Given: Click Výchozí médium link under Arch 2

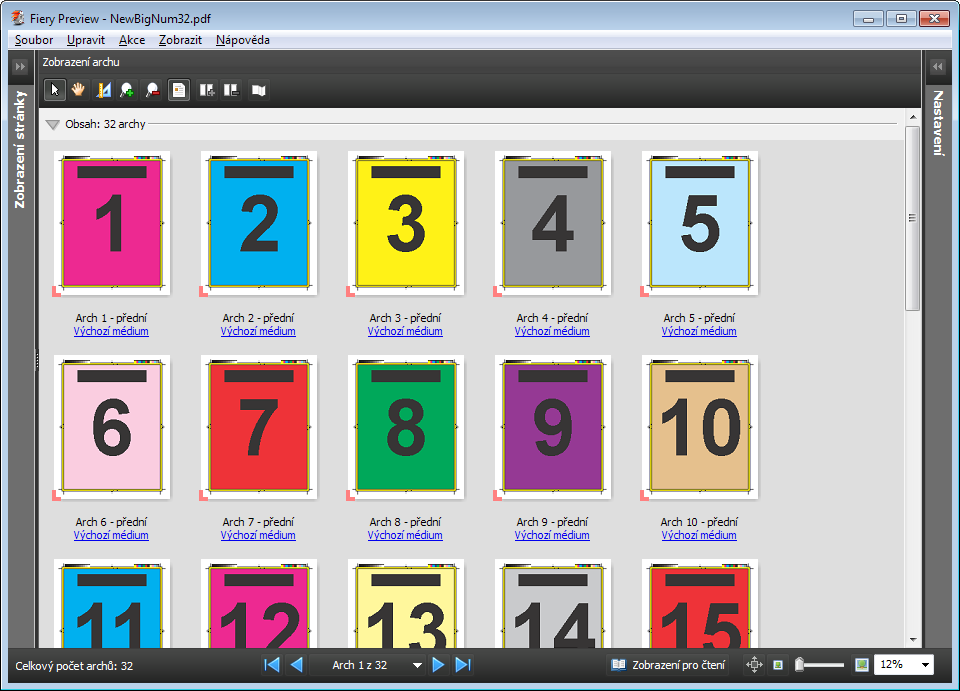Looking at the screenshot, I should click(258, 331).
